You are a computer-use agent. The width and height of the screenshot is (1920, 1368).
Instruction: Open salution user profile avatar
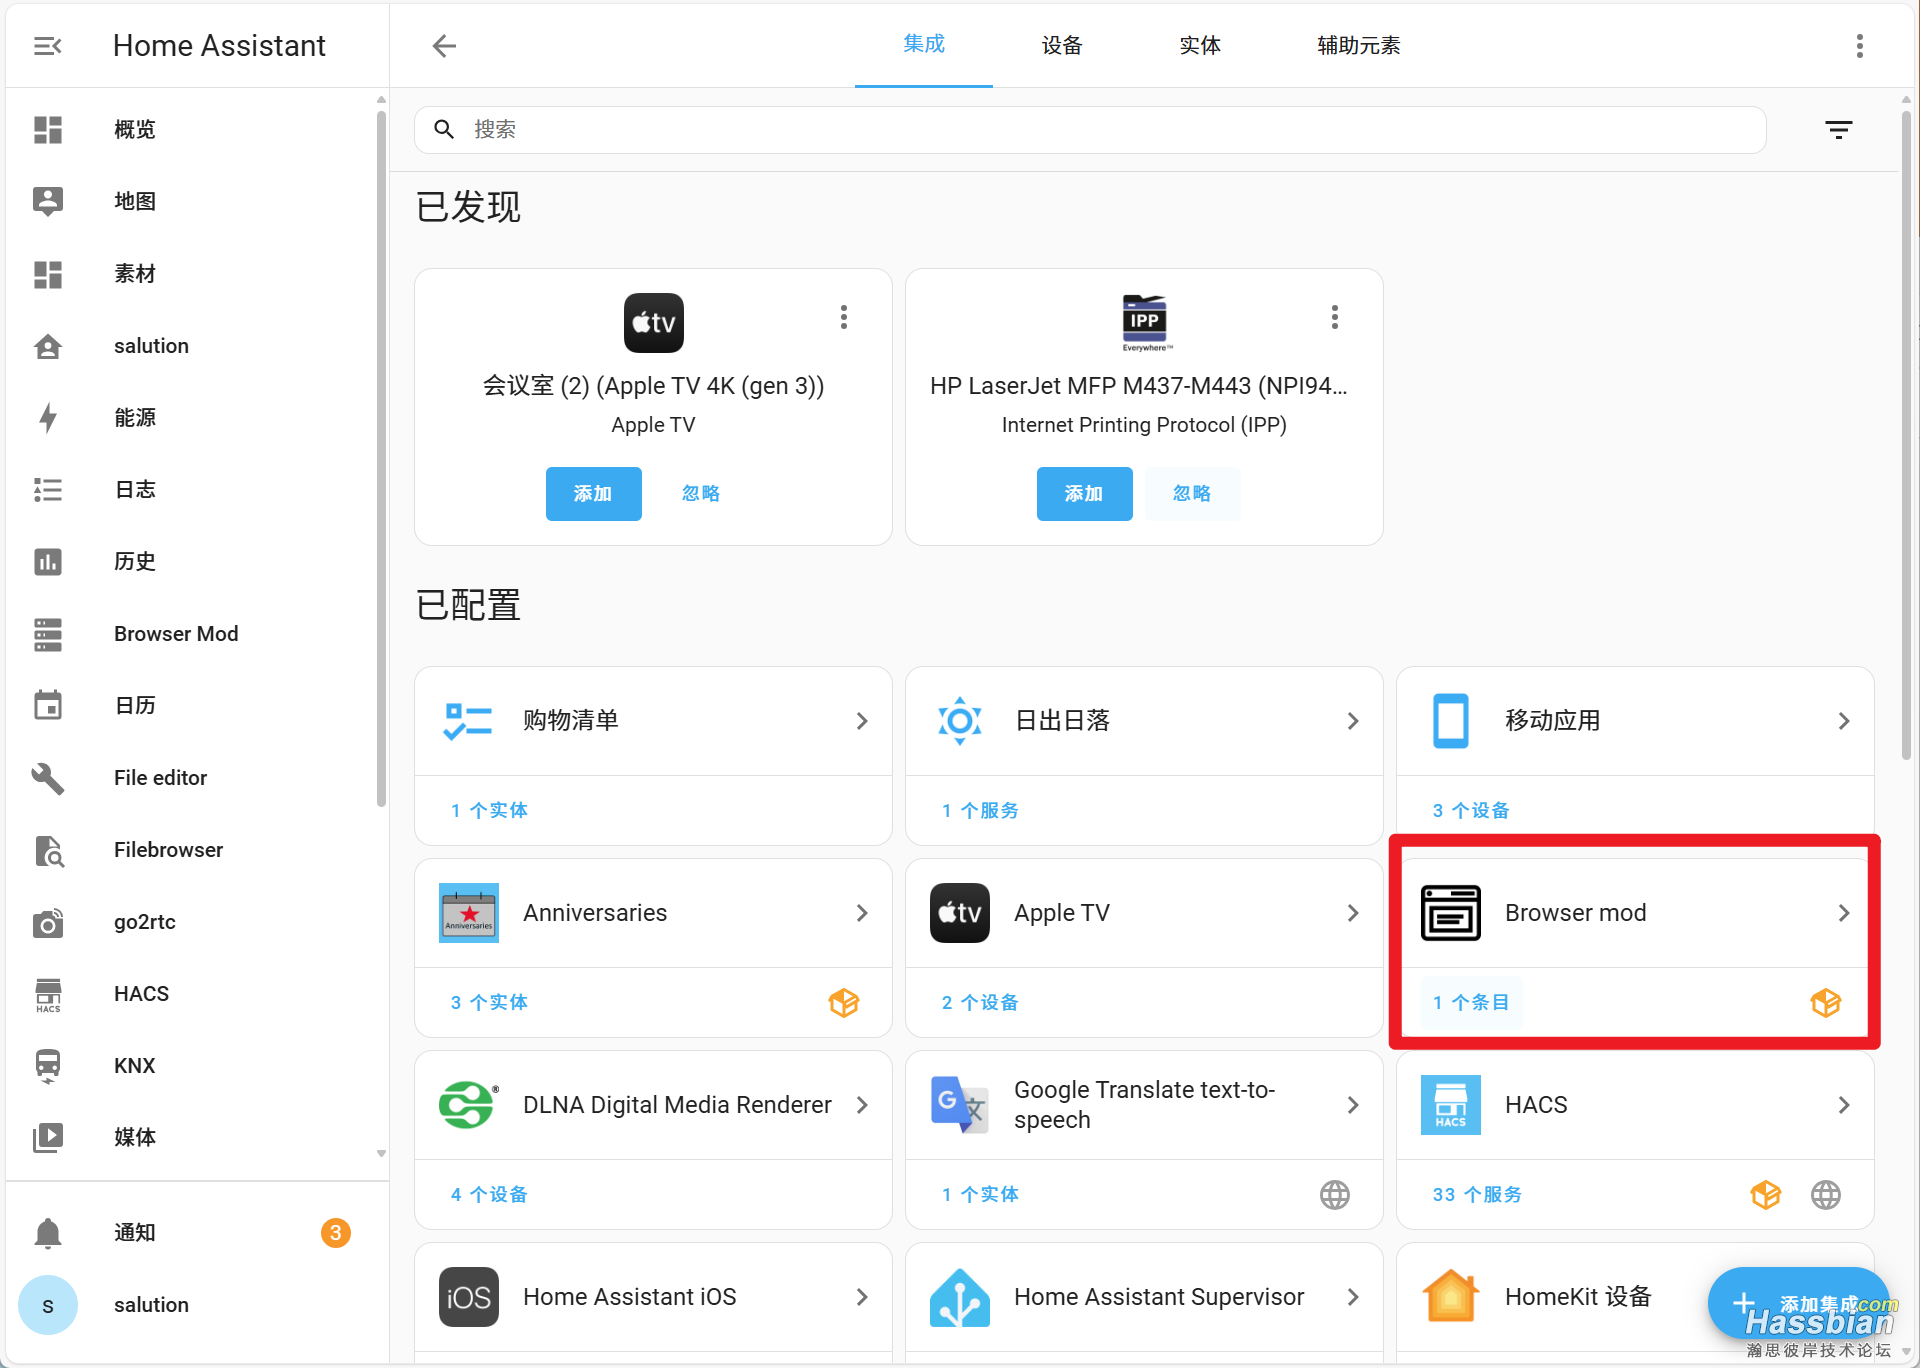pos(48,1306)
